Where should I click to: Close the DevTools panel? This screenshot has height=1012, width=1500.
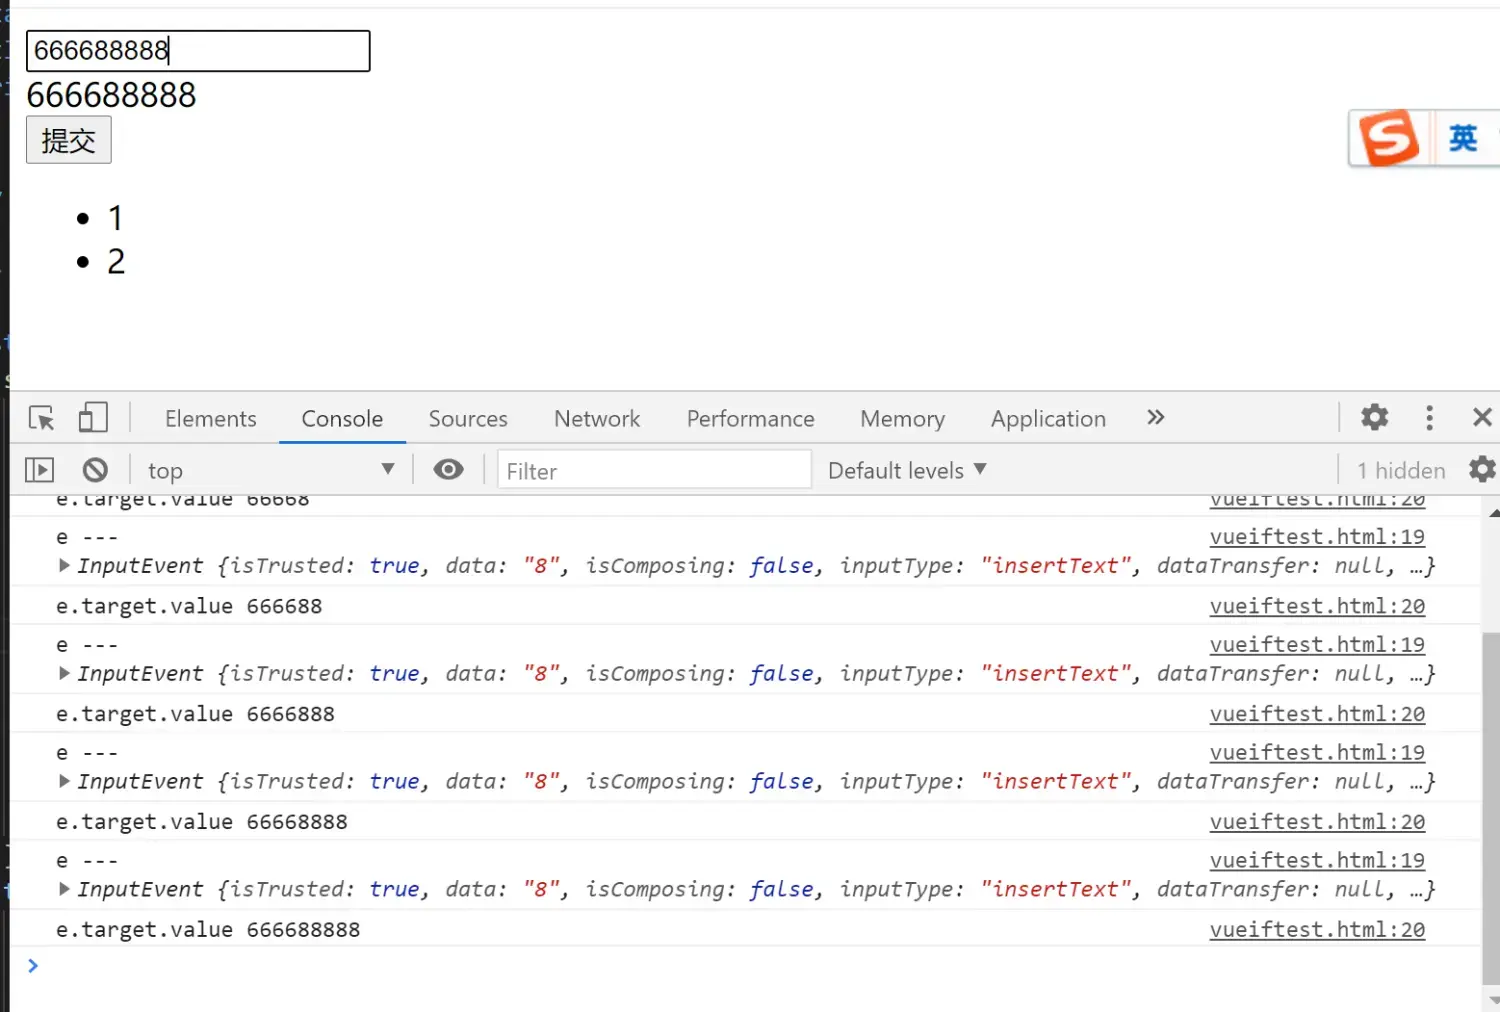coord(1482,417)
